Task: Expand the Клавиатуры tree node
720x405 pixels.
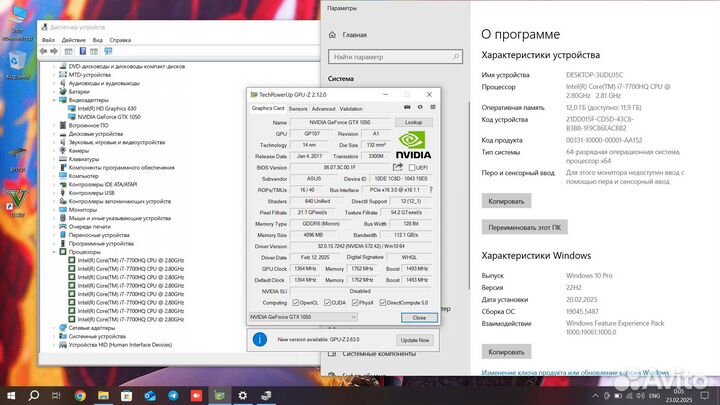Action: click(54, 159)
